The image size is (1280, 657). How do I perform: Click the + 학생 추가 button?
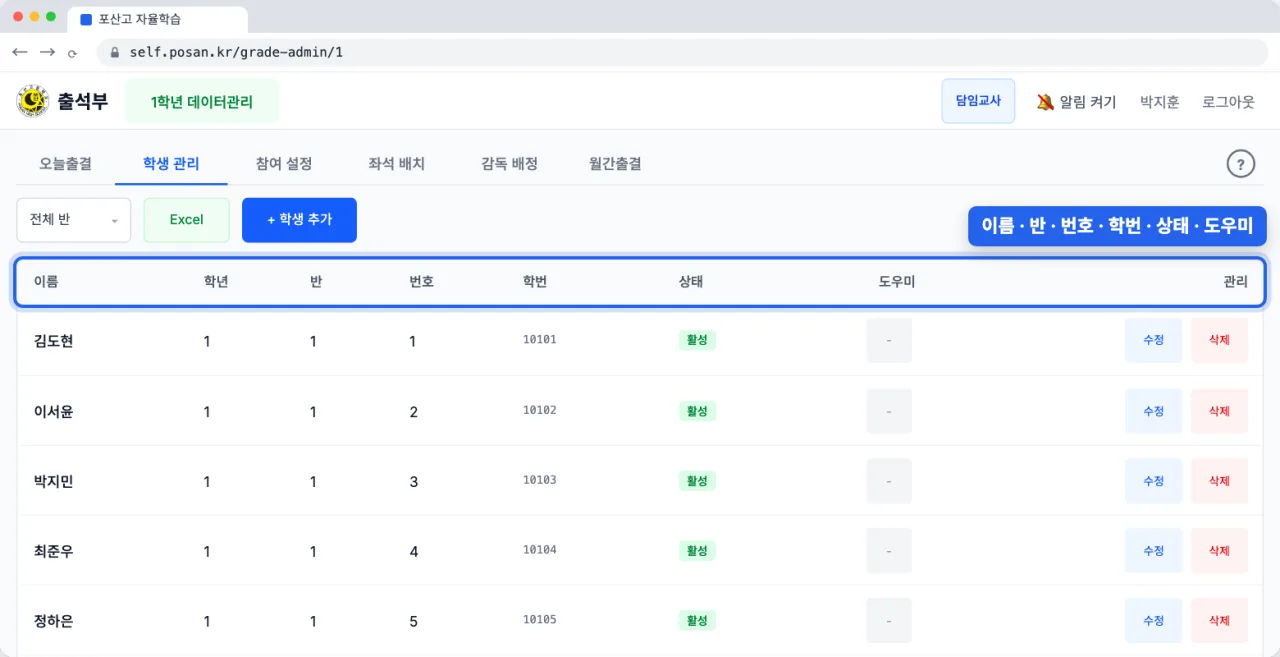point(299,220)
